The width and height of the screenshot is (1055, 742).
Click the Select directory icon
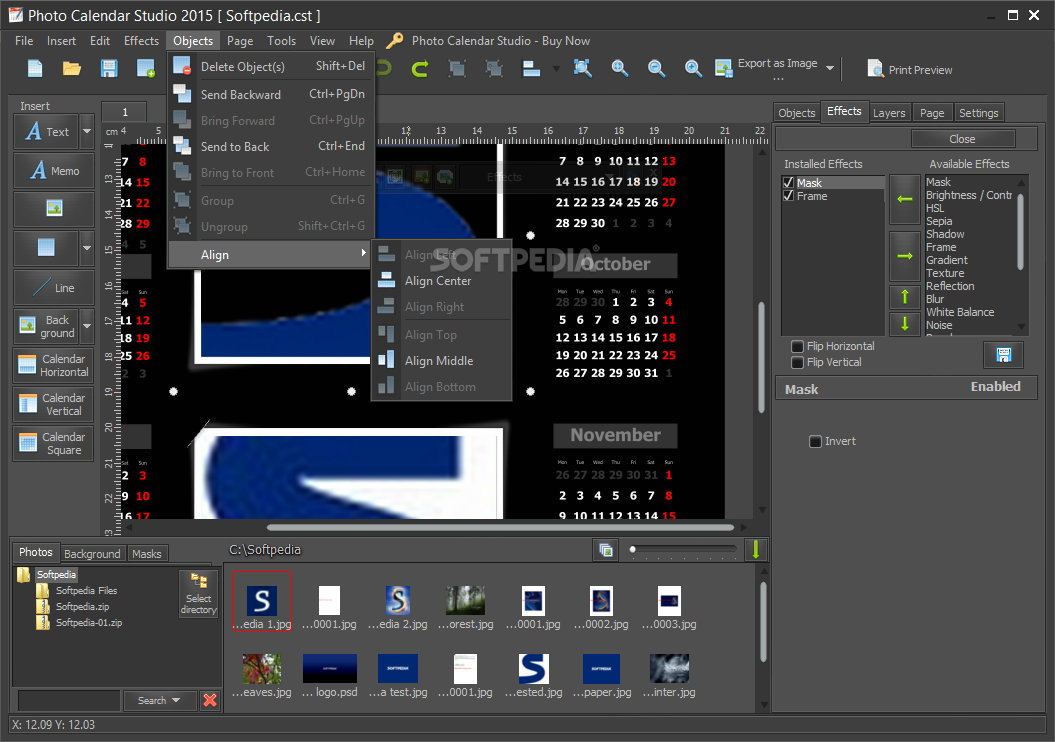pyautogui.click(x=198, y=593)
